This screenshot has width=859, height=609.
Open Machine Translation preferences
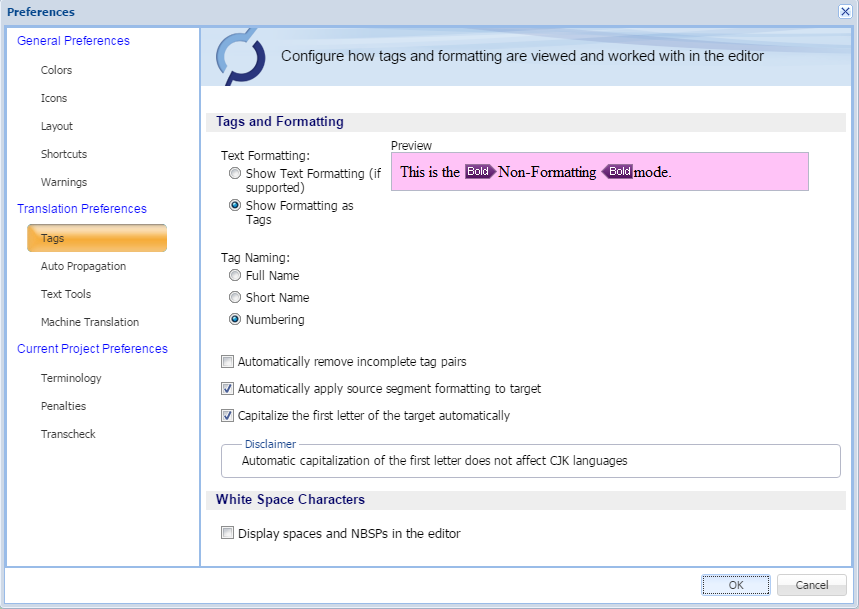[x=90, y=322]
